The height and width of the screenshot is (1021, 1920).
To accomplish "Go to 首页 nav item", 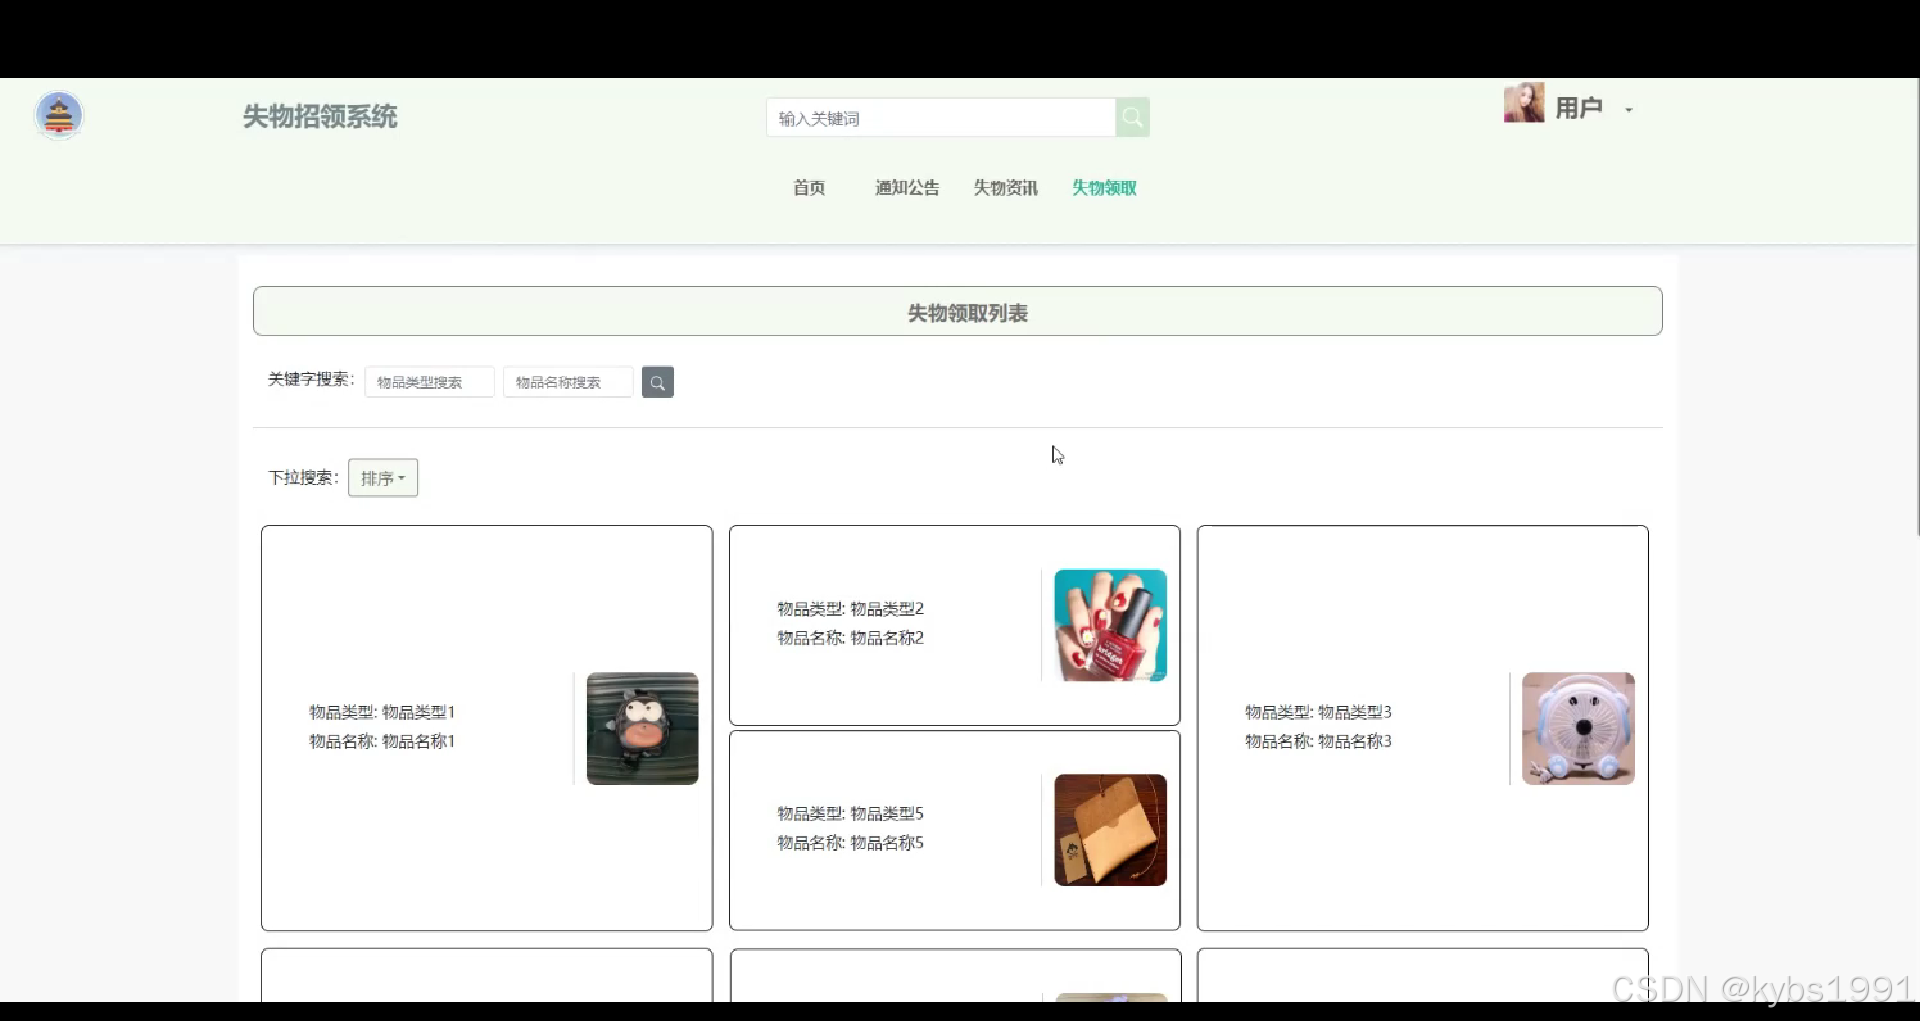I will pyautogui.click(x=809, y=188).
